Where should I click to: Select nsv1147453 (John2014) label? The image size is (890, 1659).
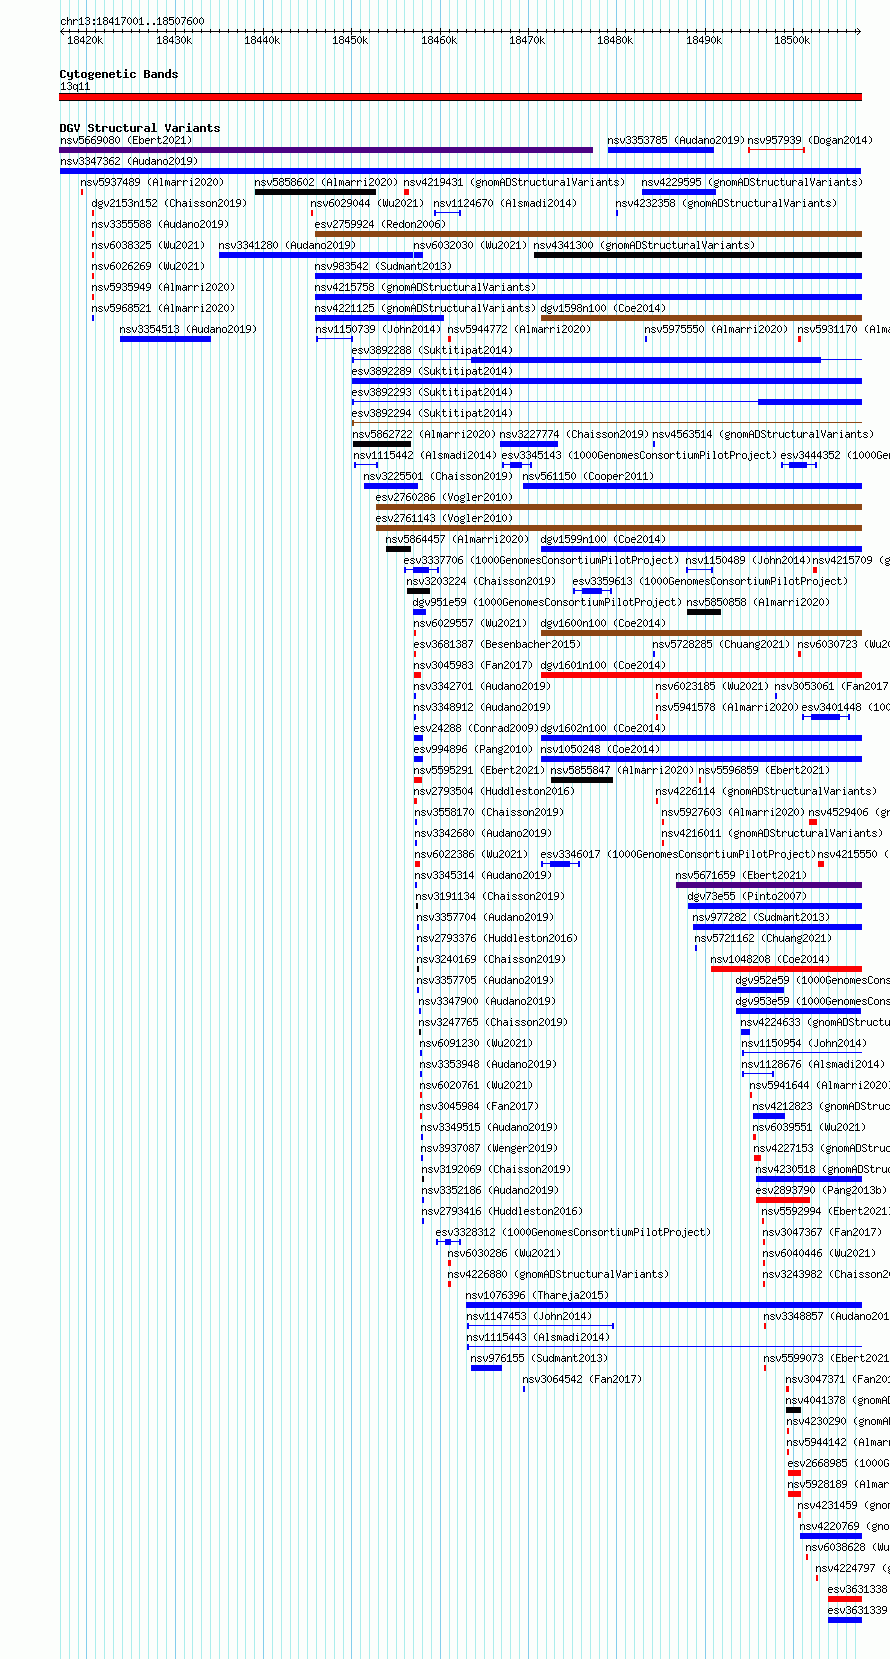tap(528, 1316)
